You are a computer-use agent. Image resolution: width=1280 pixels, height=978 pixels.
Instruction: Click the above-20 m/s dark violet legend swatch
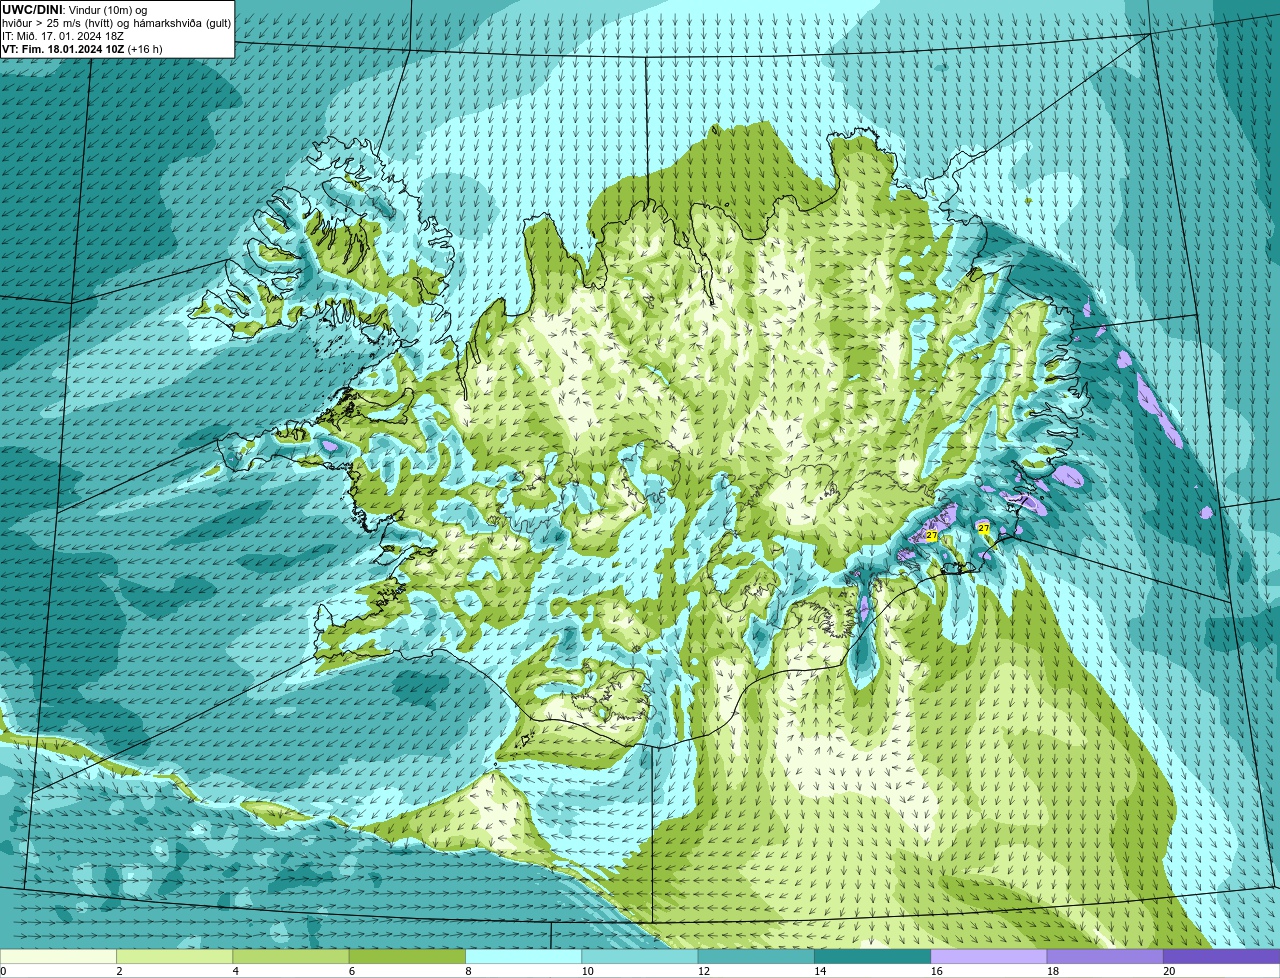click(1221, 956)
